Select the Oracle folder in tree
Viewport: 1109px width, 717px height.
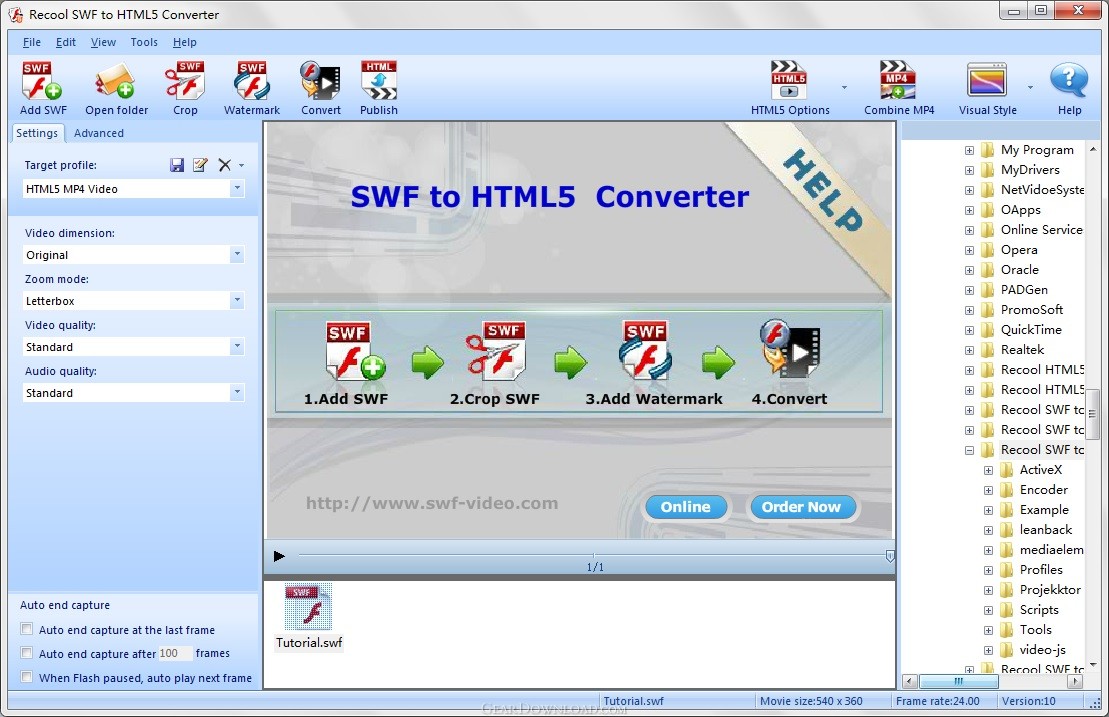coord(1019,269)
